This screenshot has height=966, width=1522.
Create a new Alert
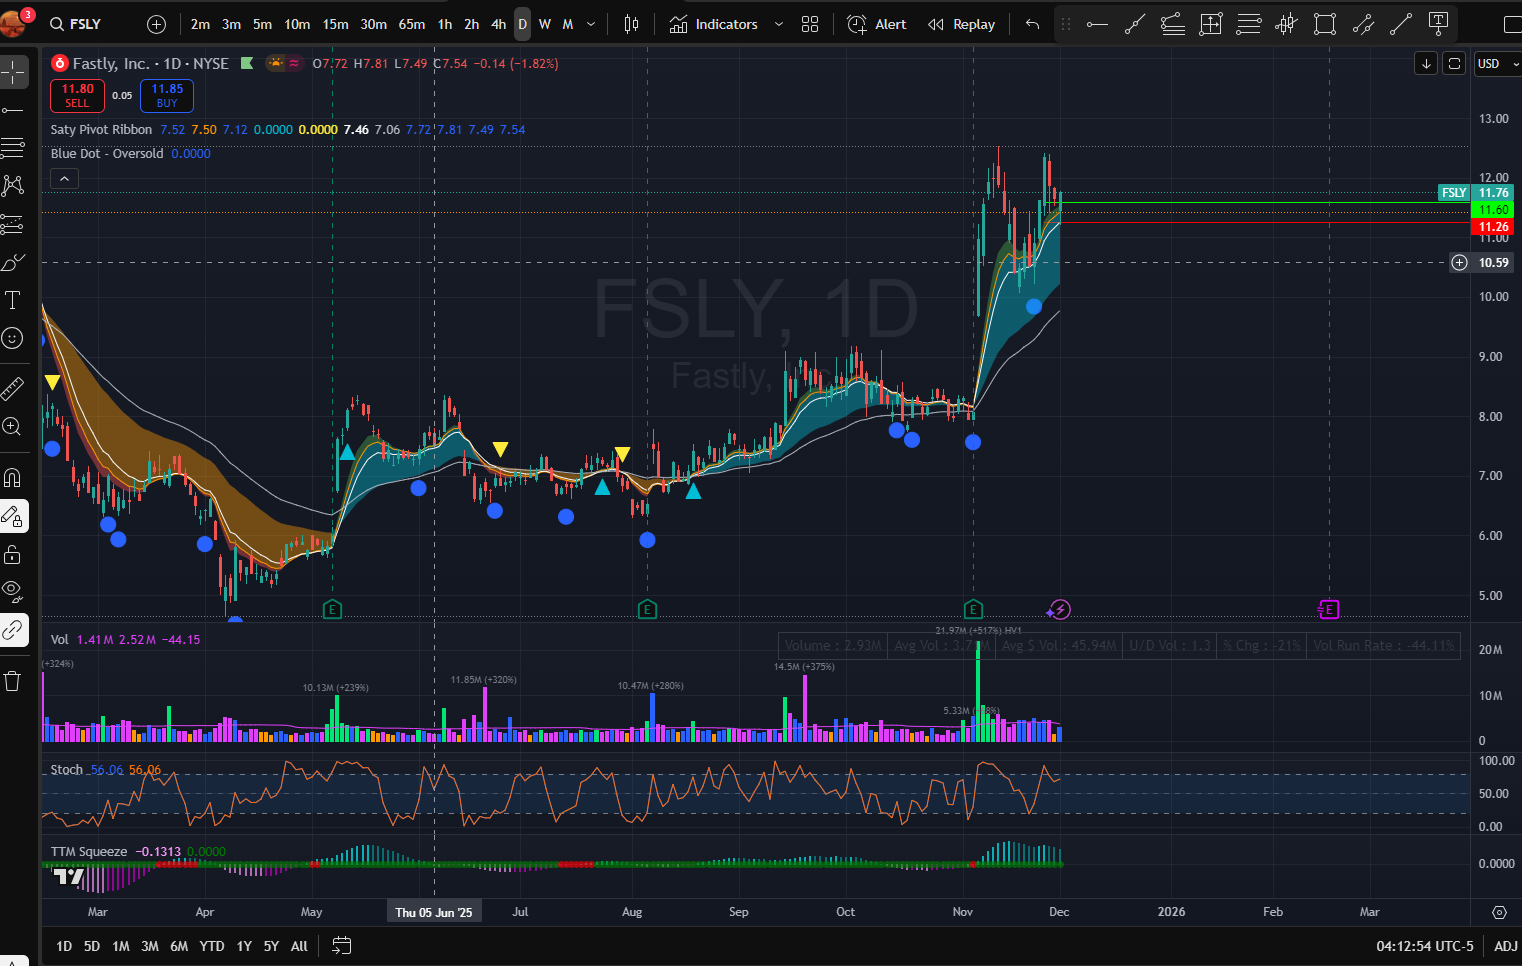point(877,24)
